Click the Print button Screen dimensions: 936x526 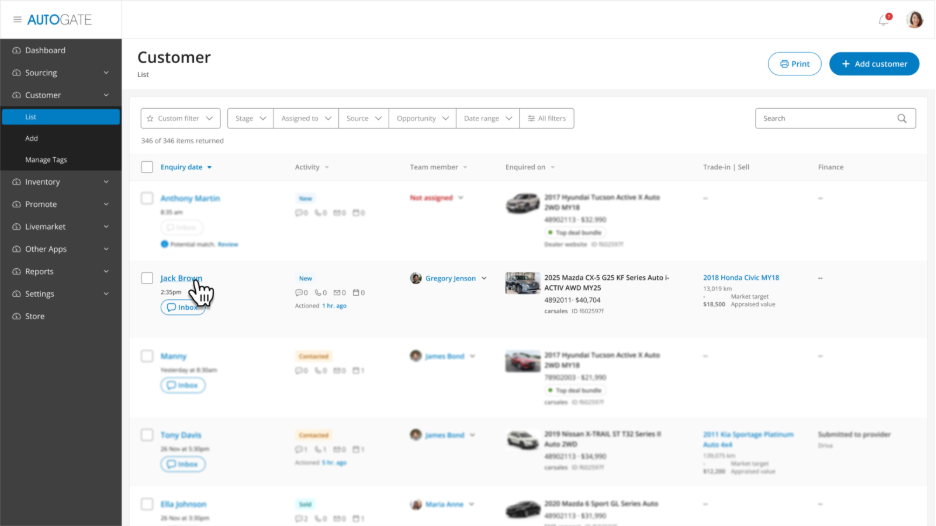coord(794,64)
